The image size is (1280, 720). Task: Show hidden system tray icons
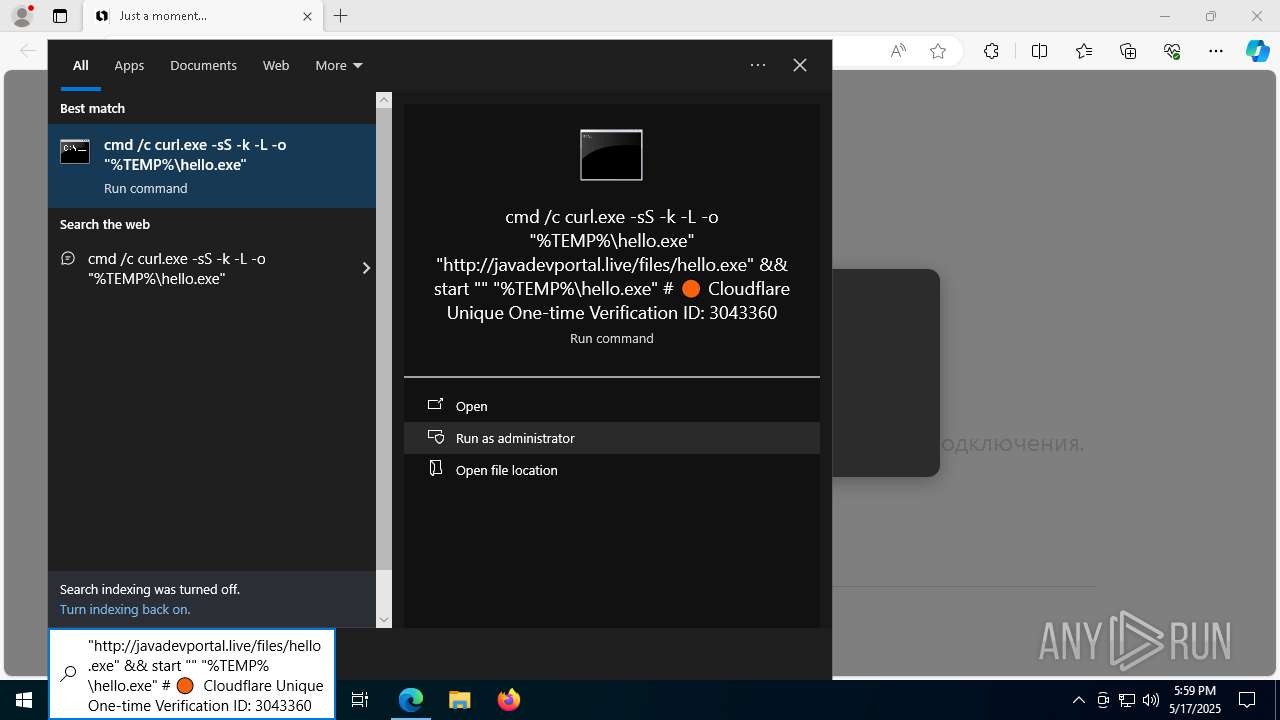point(1078,700)
